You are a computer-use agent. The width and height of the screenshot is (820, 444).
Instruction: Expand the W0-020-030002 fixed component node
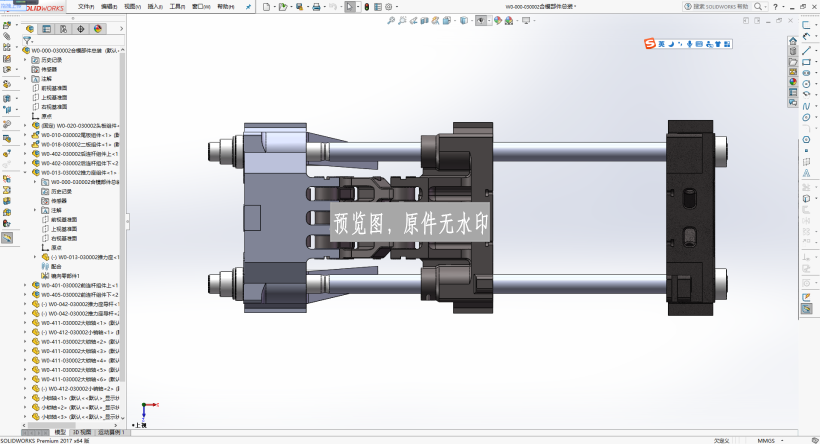coord(25,126)
